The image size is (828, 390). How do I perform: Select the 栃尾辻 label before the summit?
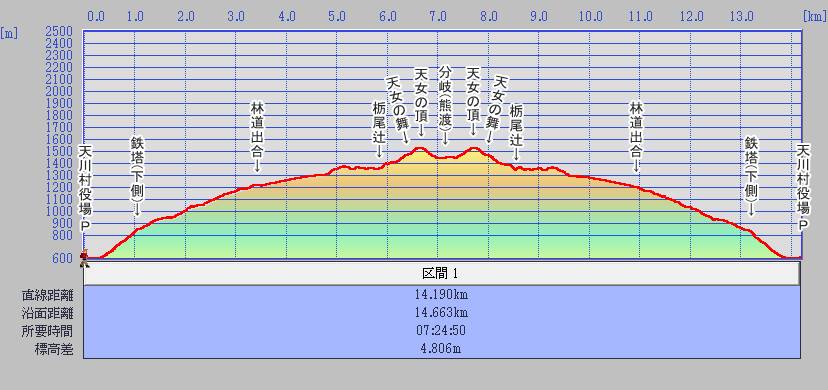point(379,123)
